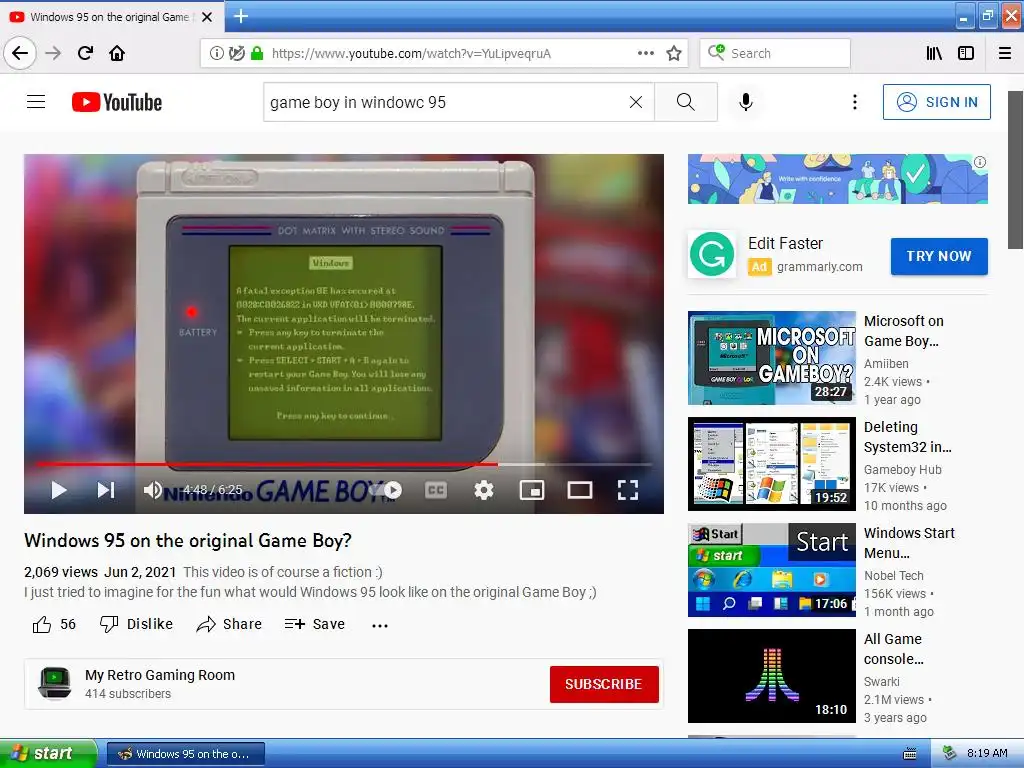The image size is (1024, 768).
Task: Click the browser Search box
Action: pos(775,53)
